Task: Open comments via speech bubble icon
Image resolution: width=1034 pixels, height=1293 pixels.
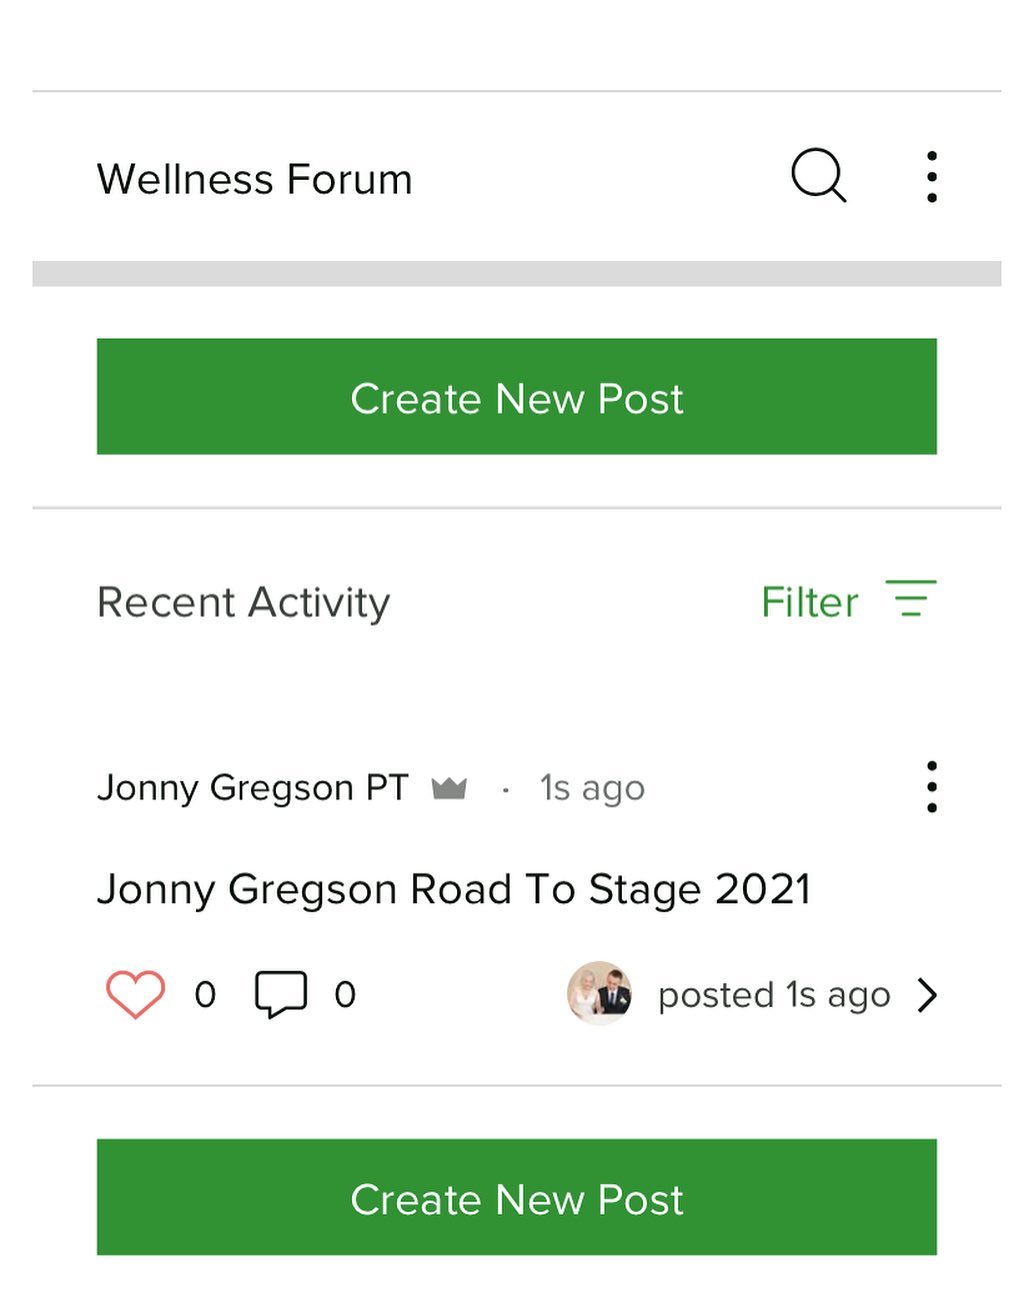Action: coord(281,995)
